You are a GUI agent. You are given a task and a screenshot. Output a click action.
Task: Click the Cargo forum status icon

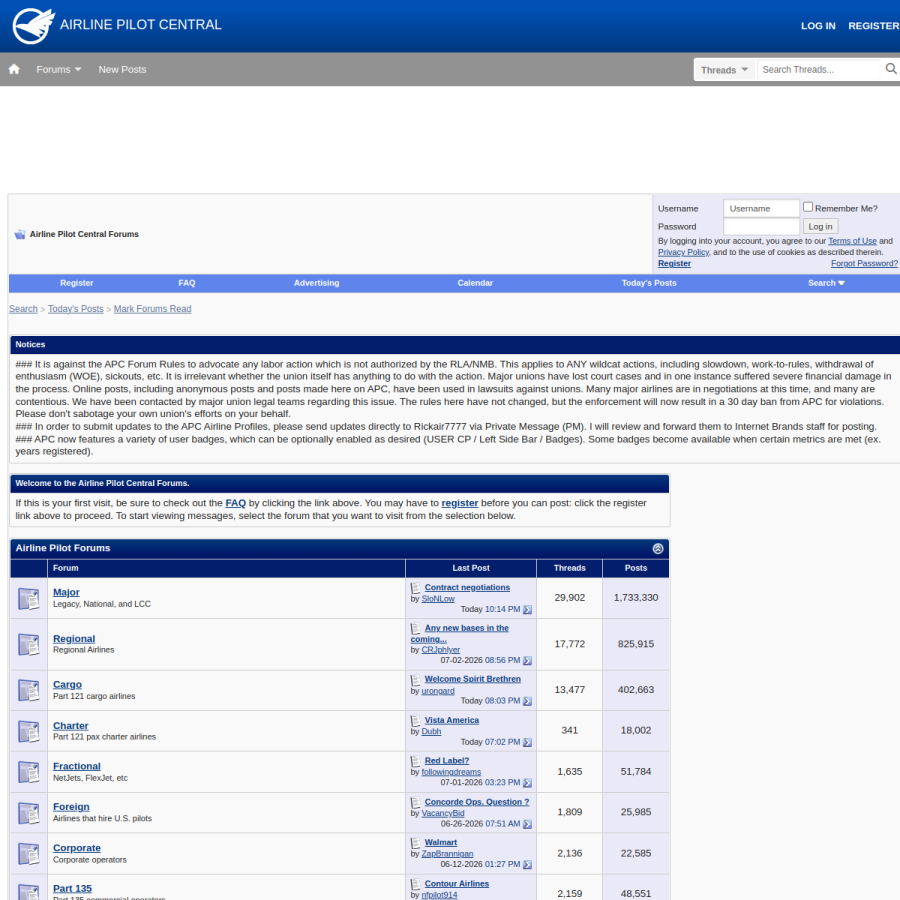click(x=29, y=690)
